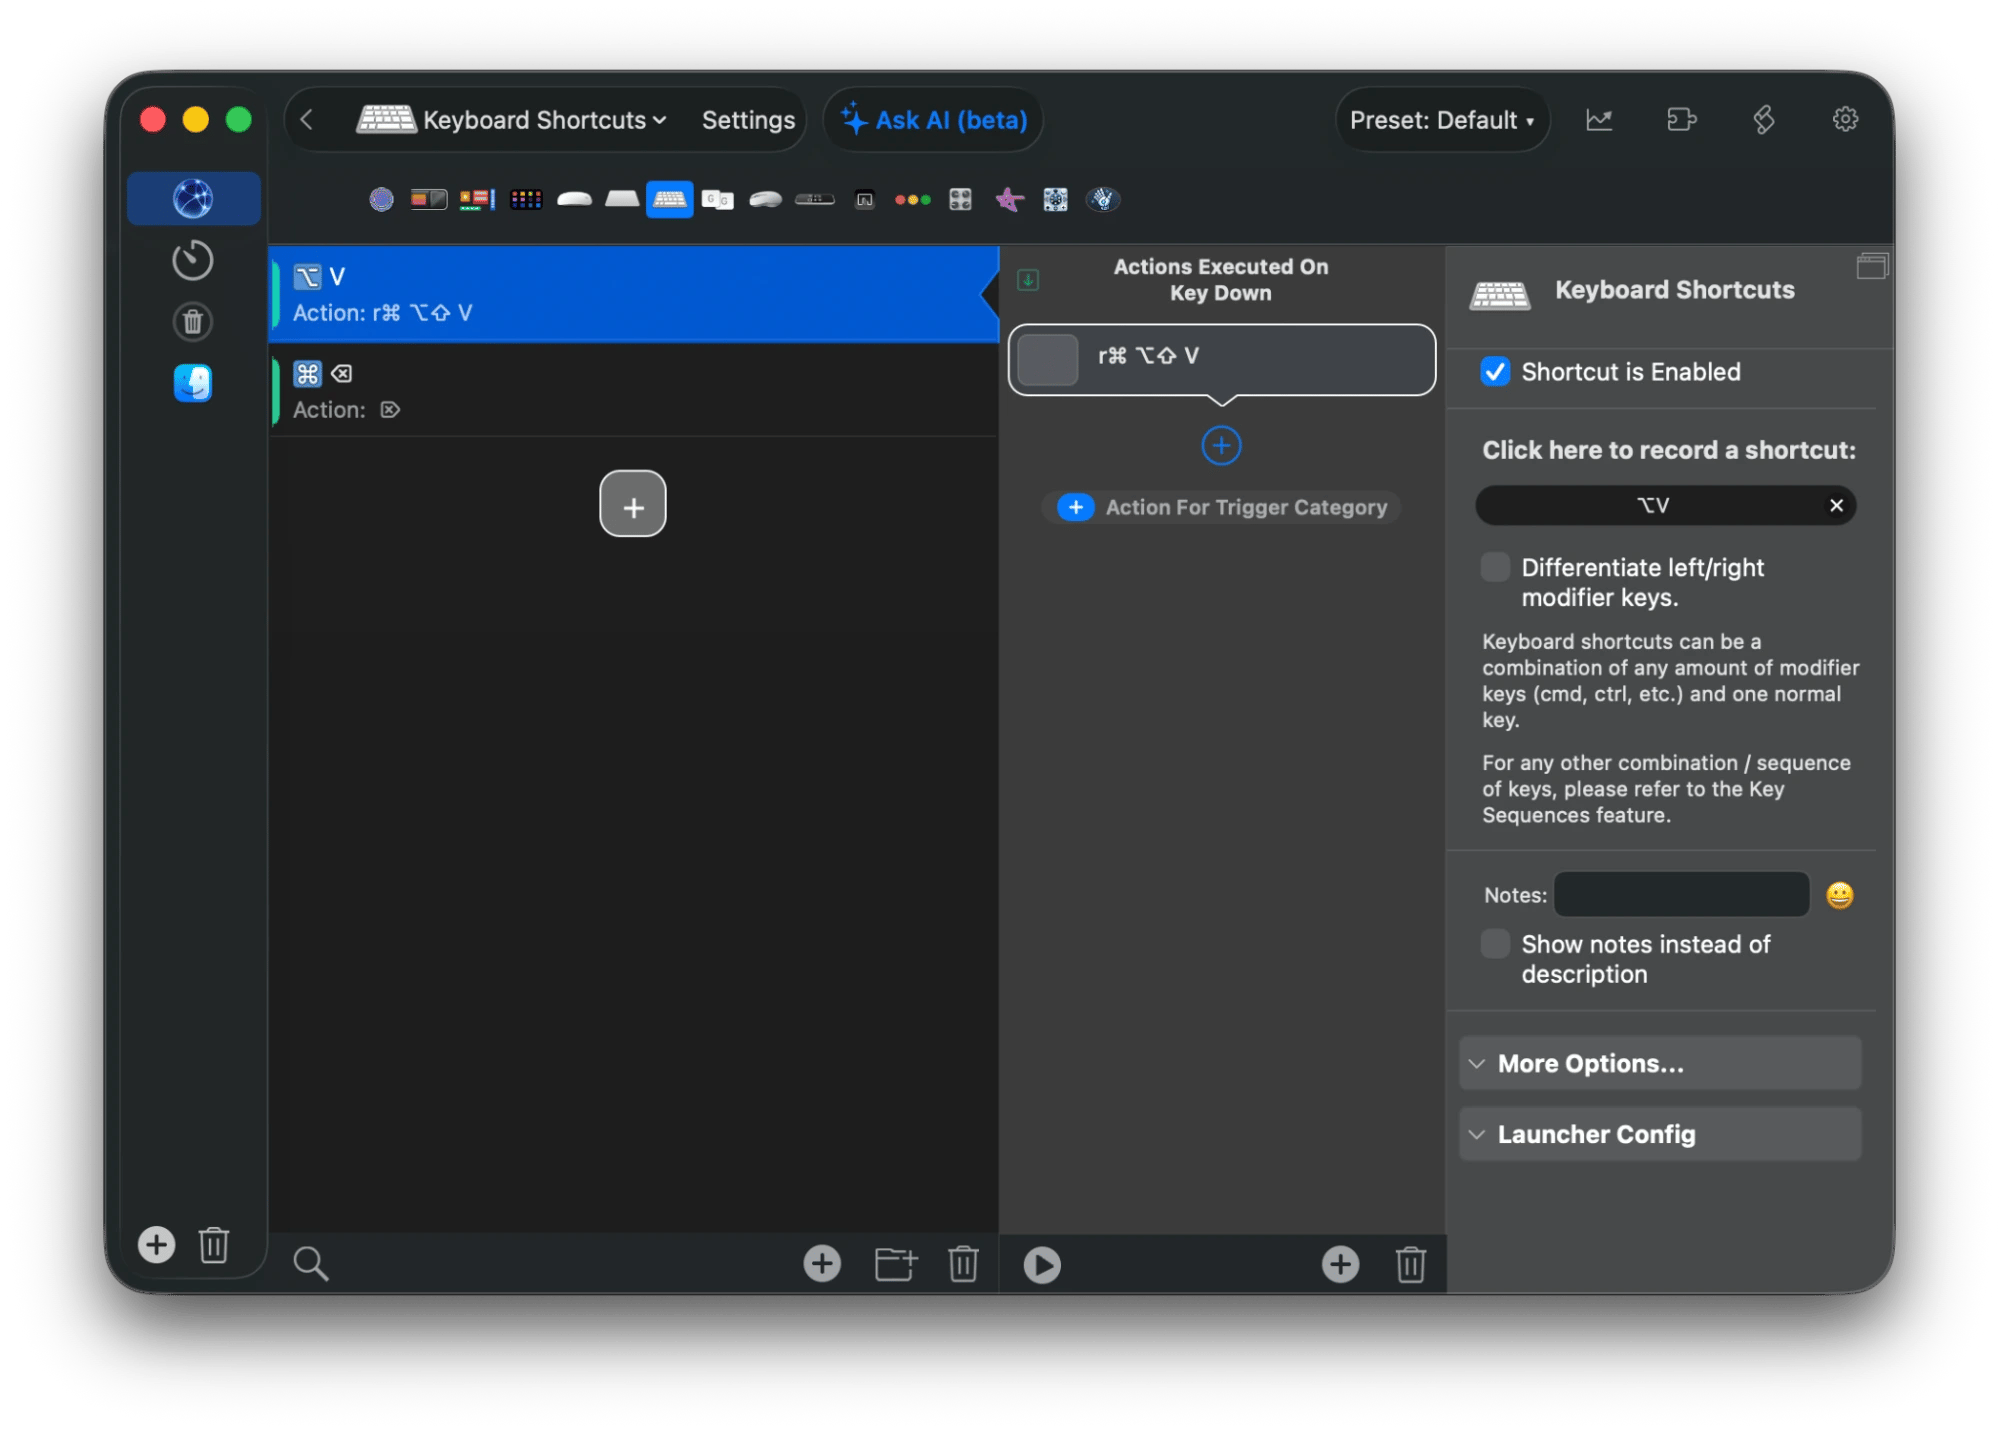
Task: Select the pink star drawing gestures icon
Action: coord(1009,199)
